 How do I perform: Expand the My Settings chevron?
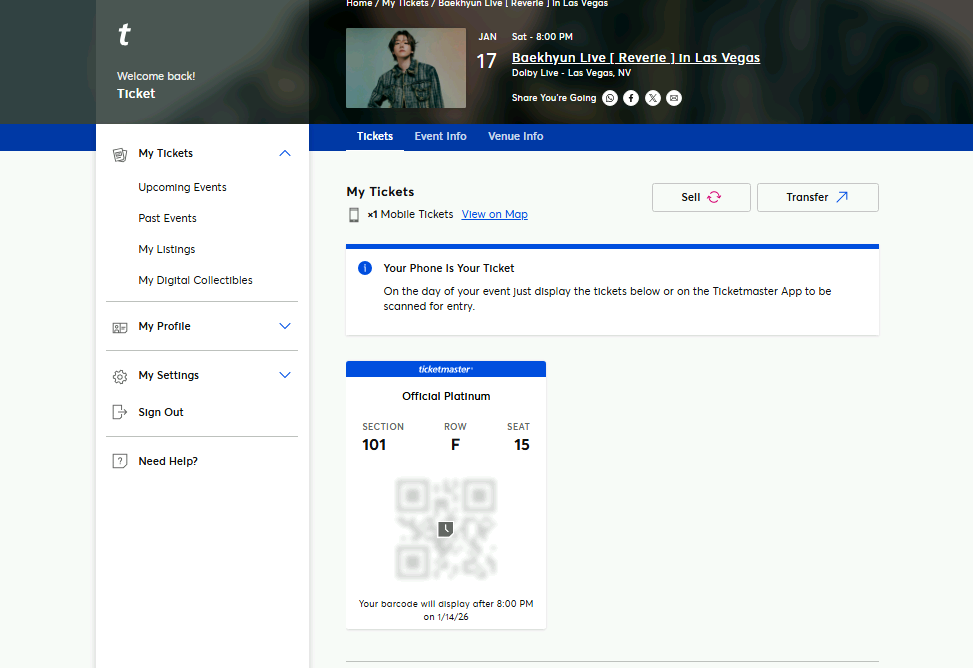[285, 375]
